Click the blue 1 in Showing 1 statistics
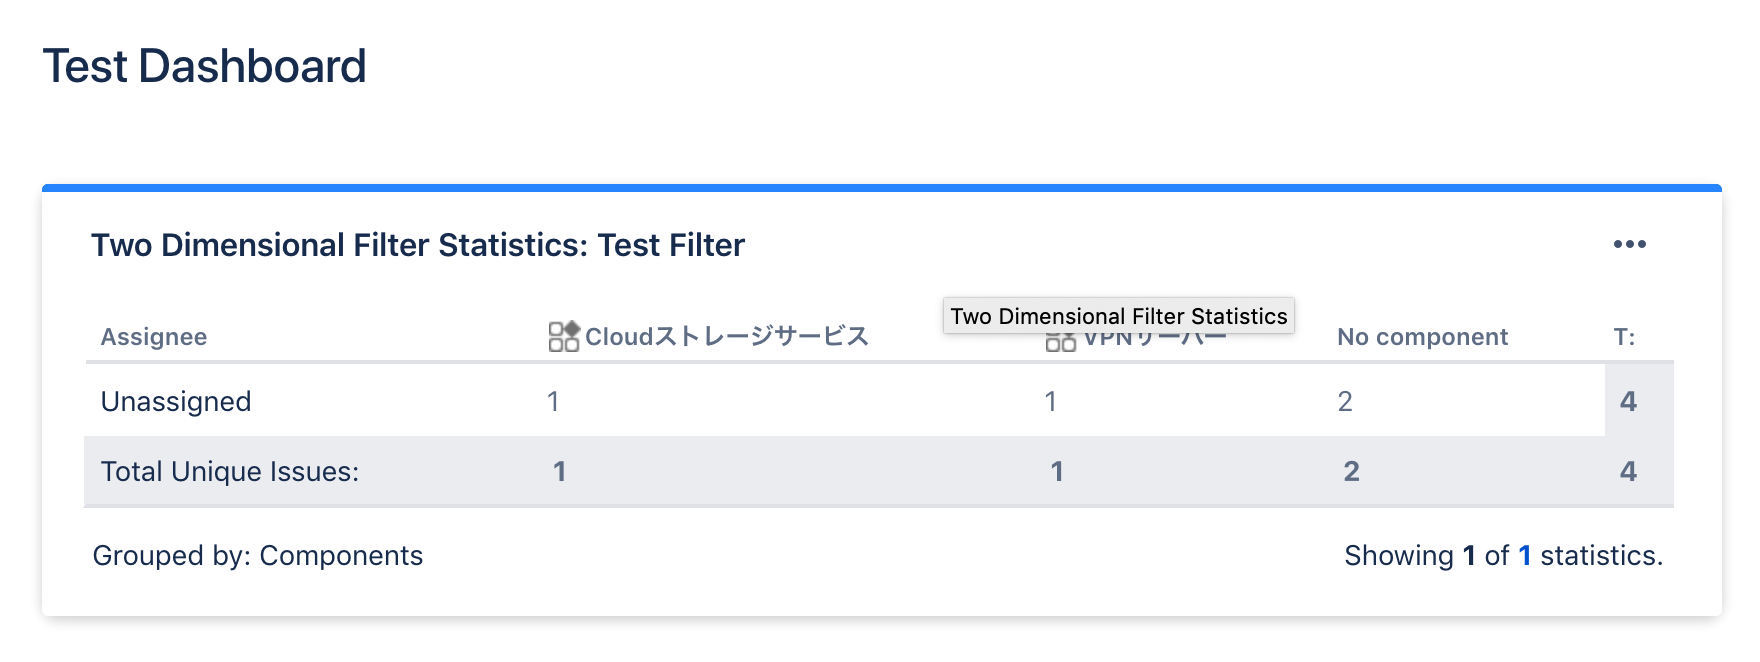 (1524, 555)
